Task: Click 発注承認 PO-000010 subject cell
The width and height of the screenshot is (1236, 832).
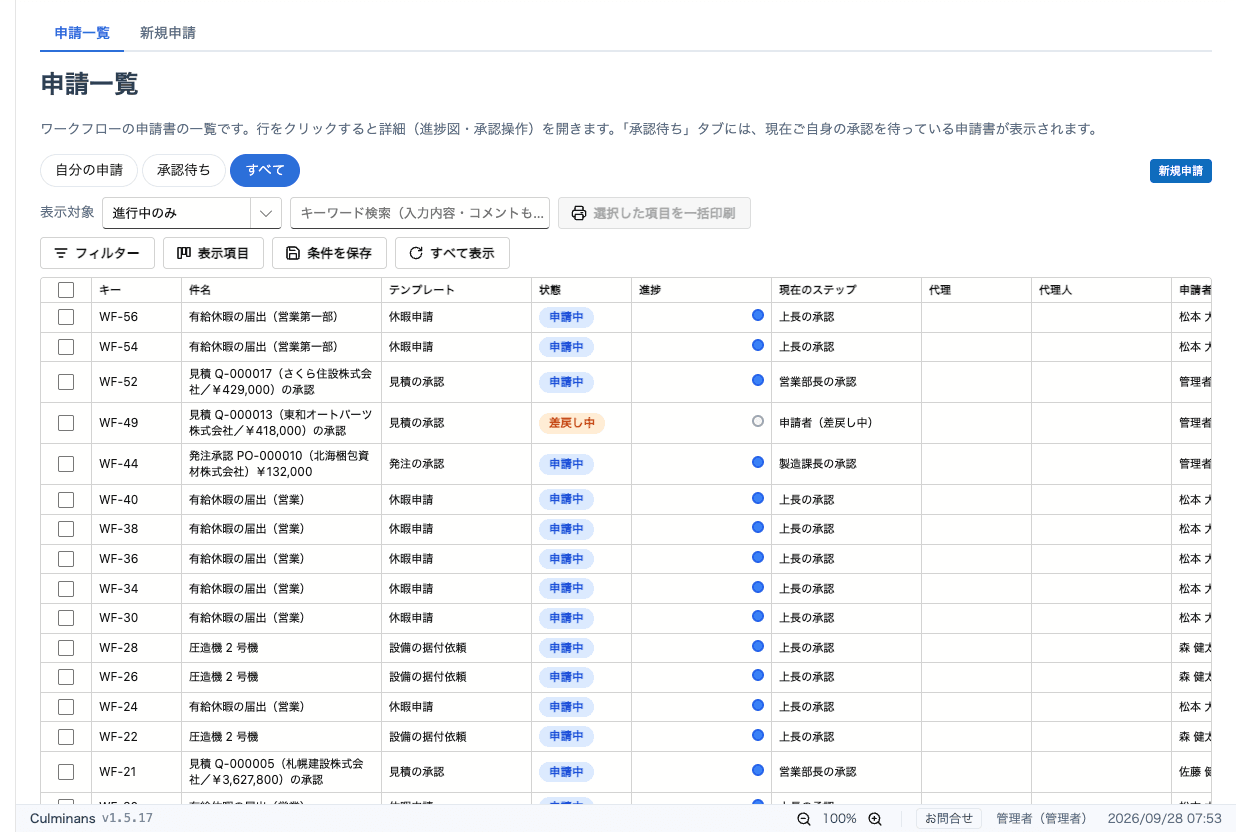Action: pos(280,464)
